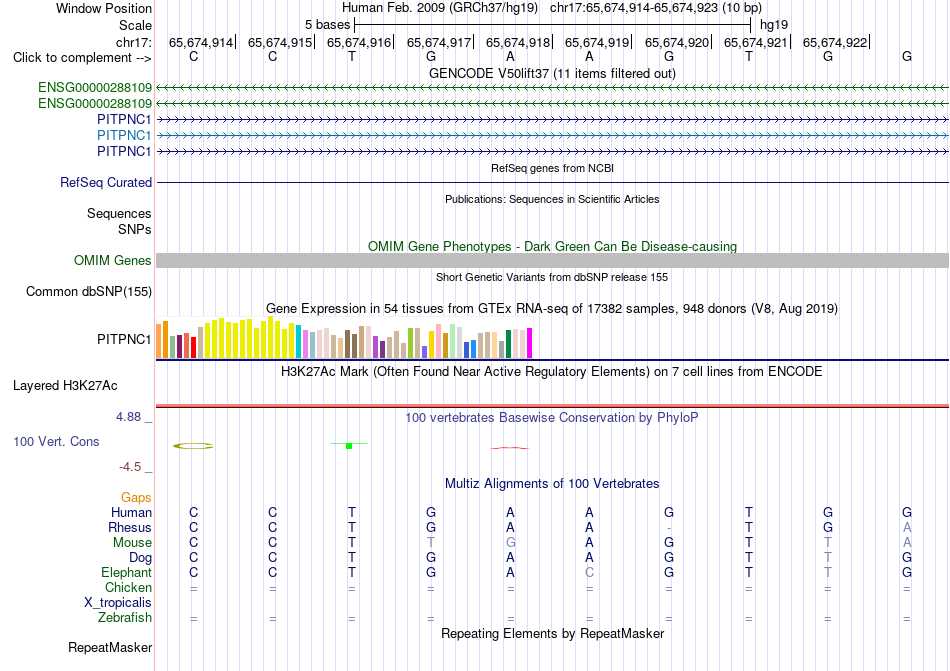The height and width of the screenshot is (671, 950).
Task: Click H3K27Ac Mark ENCODE track title
Action: coord(552,371)
